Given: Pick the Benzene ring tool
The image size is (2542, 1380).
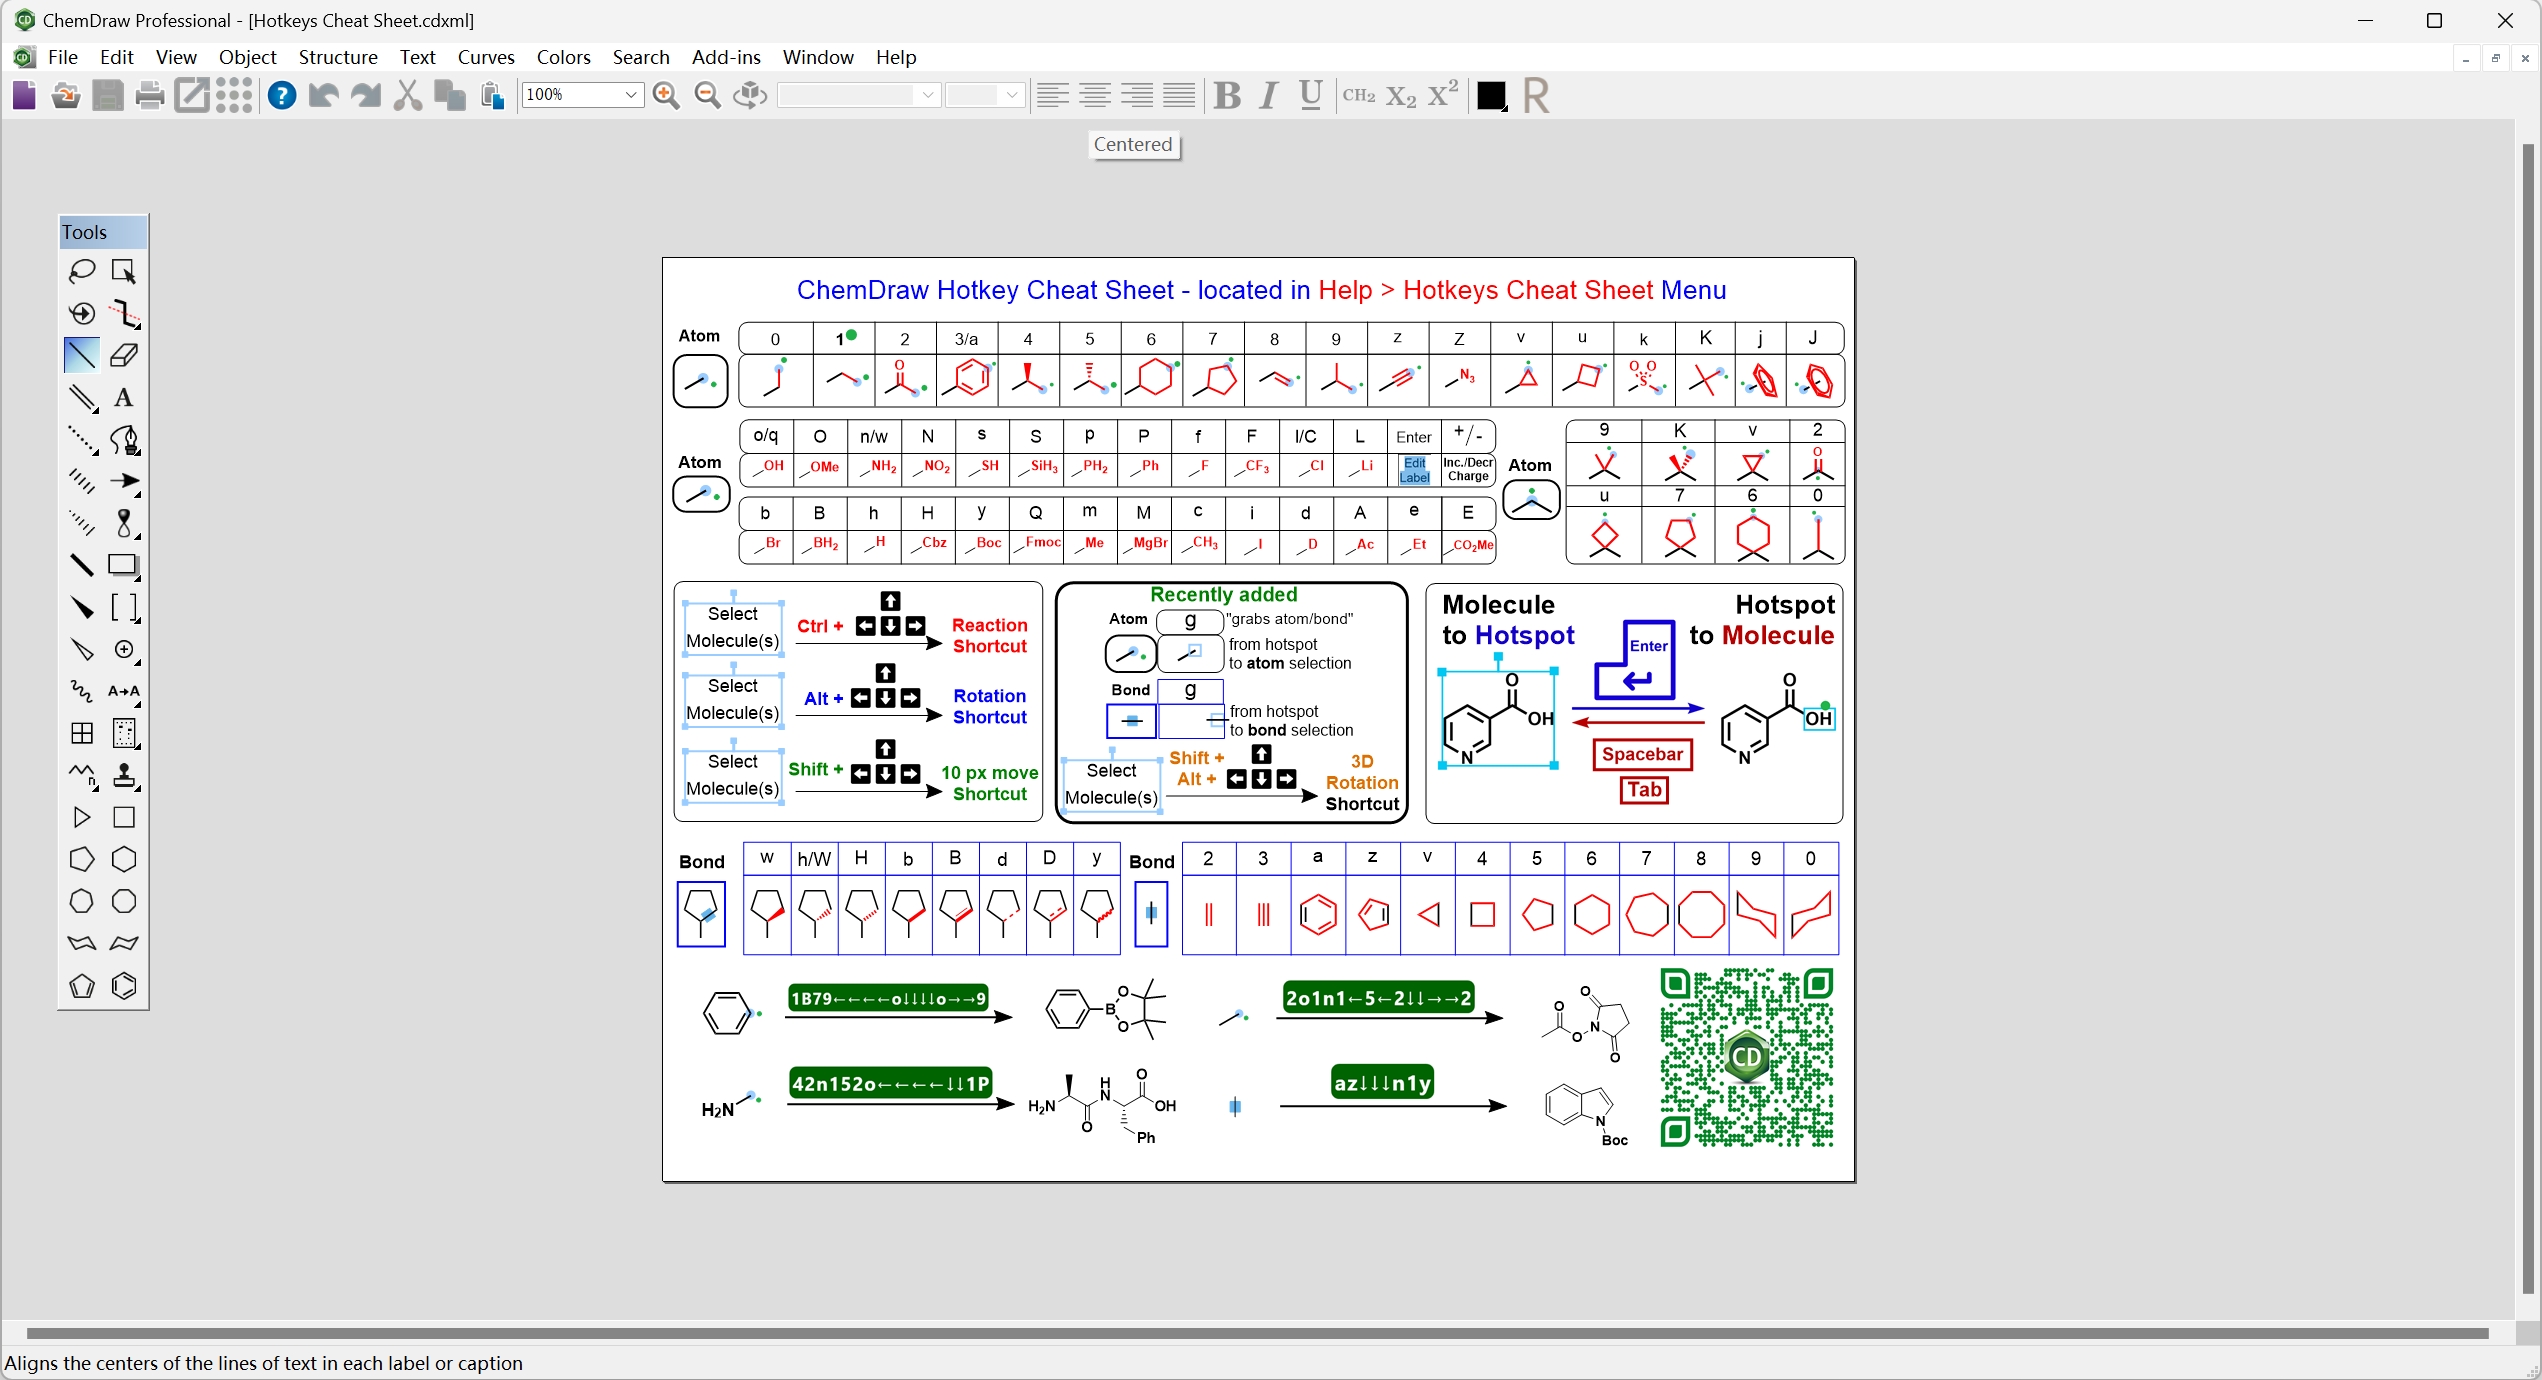Looking at the screenshot, I should pyautogui.click(x=124, y=986).
